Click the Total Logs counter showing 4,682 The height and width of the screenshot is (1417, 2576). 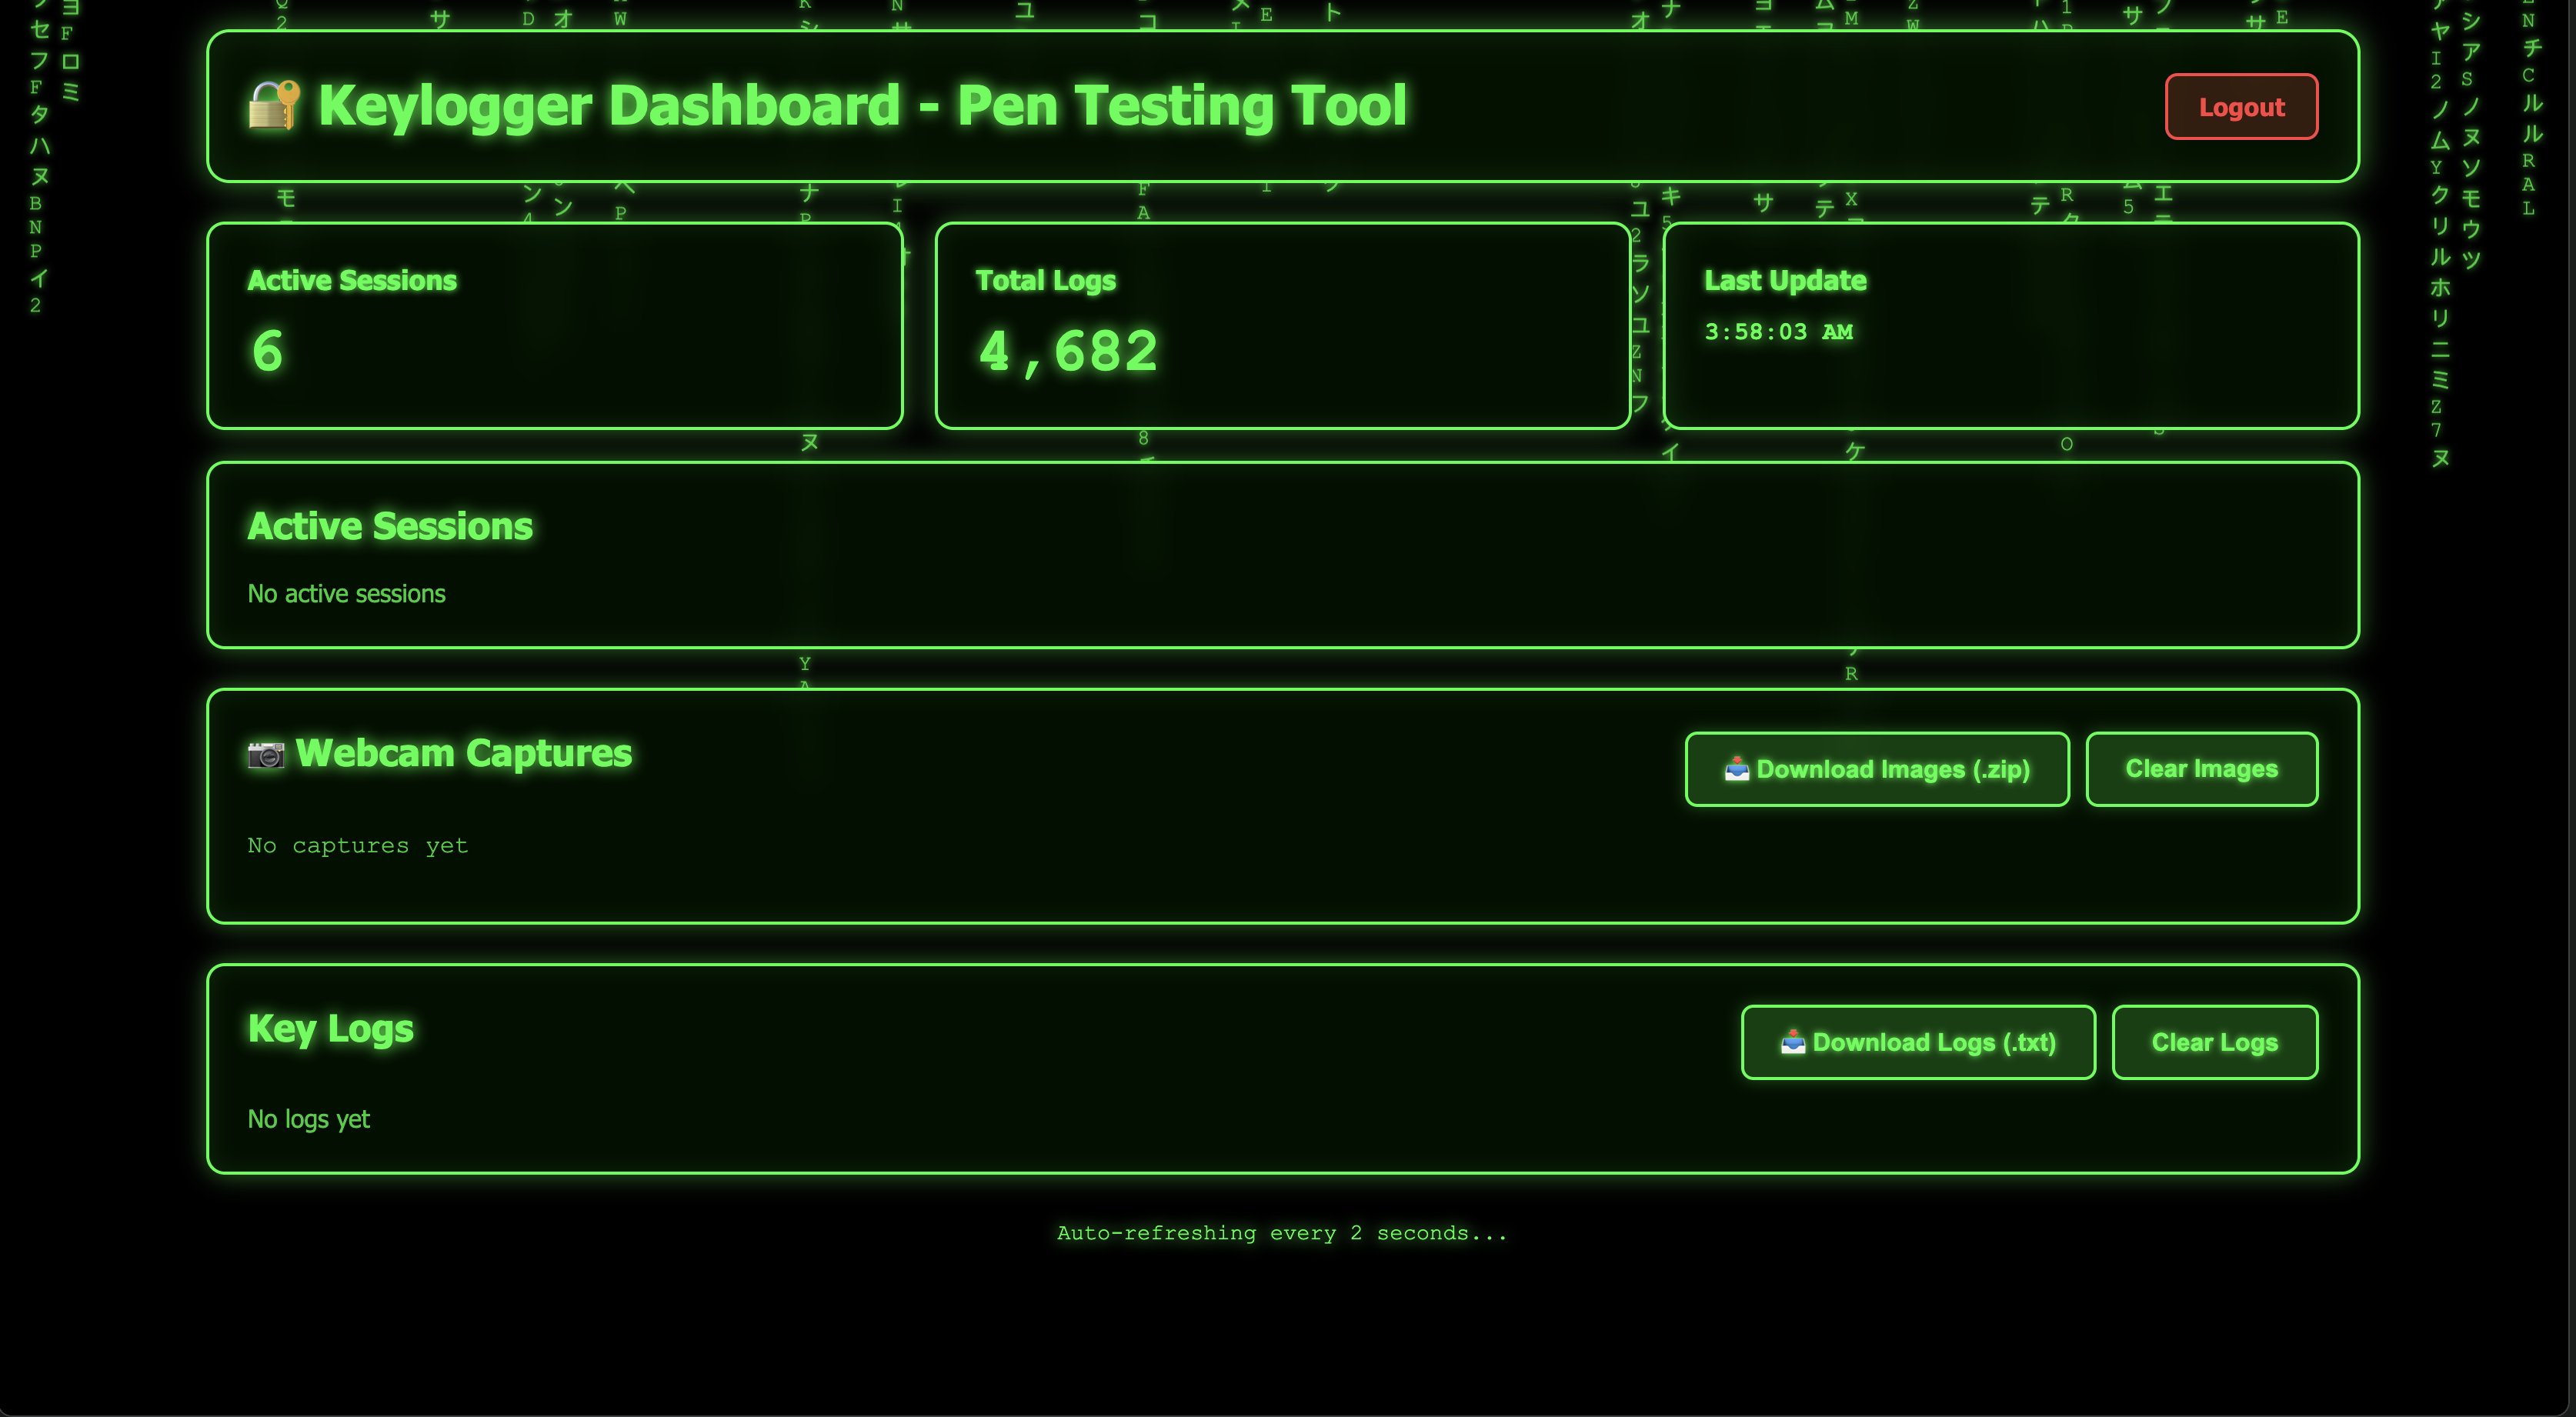click(x=1068, y=349)
